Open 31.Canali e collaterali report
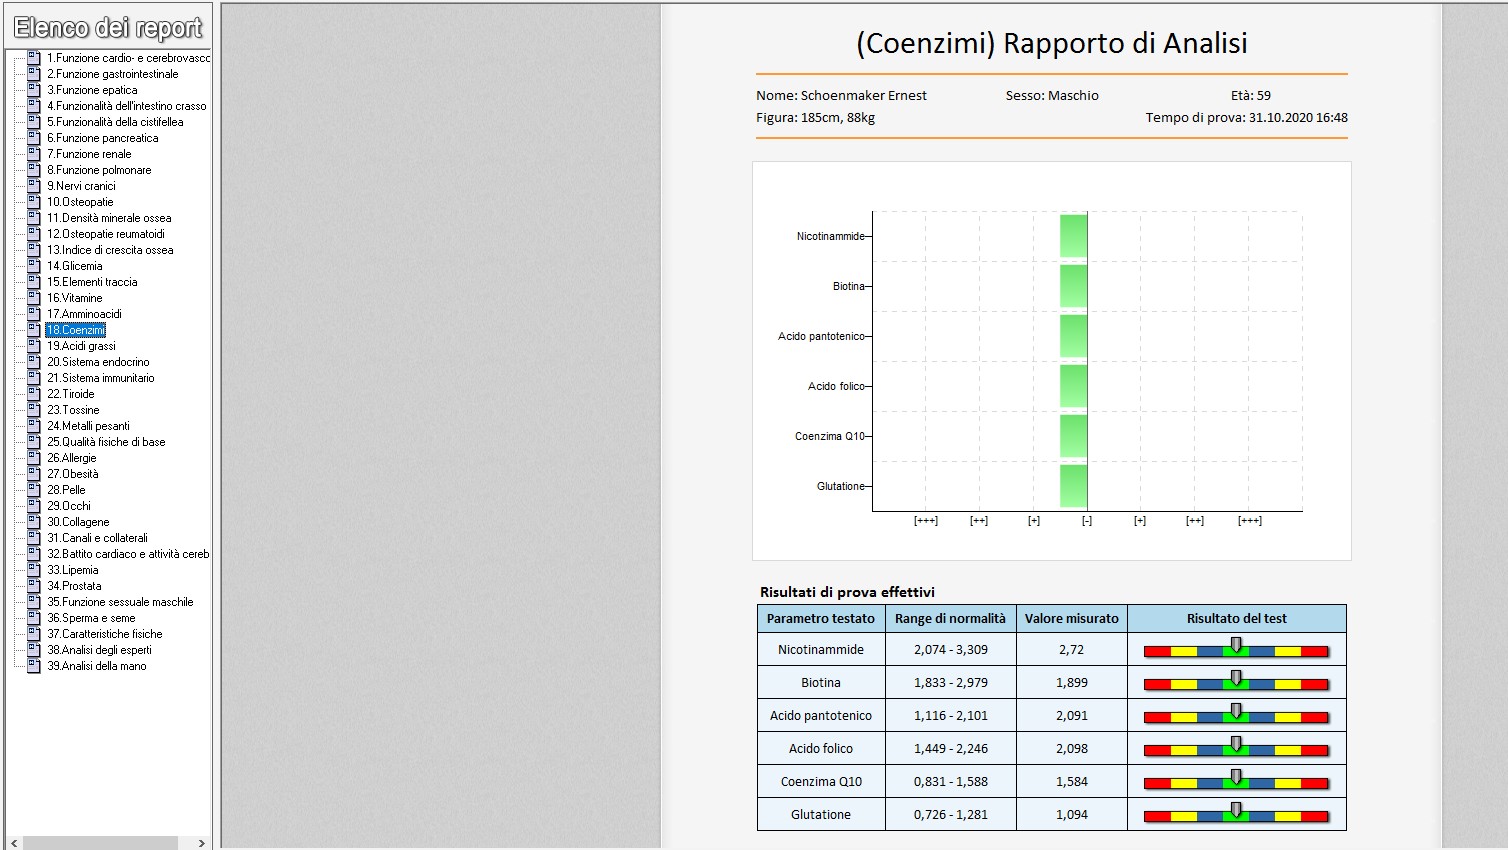The image size is (1508, 850). point(97,538)
